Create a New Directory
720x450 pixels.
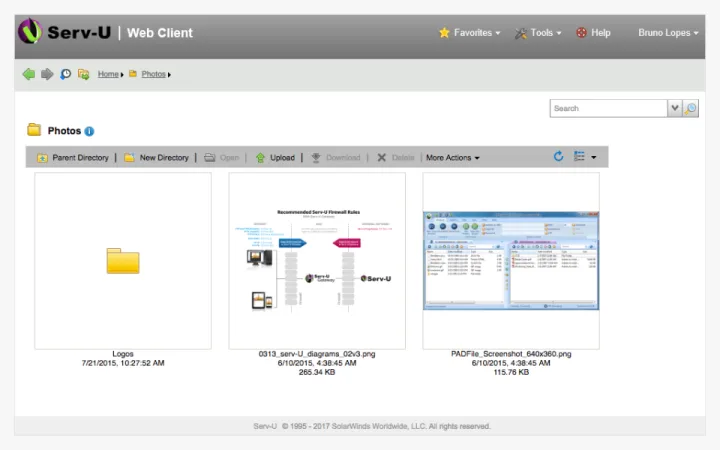pyautogui.click(x=156, y=158)
